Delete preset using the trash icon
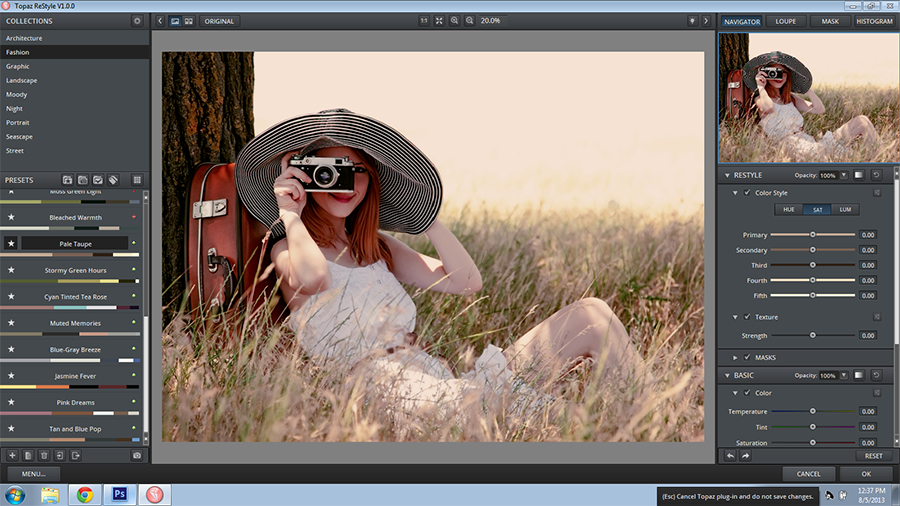The image size is (900, 506). point(44,455)
